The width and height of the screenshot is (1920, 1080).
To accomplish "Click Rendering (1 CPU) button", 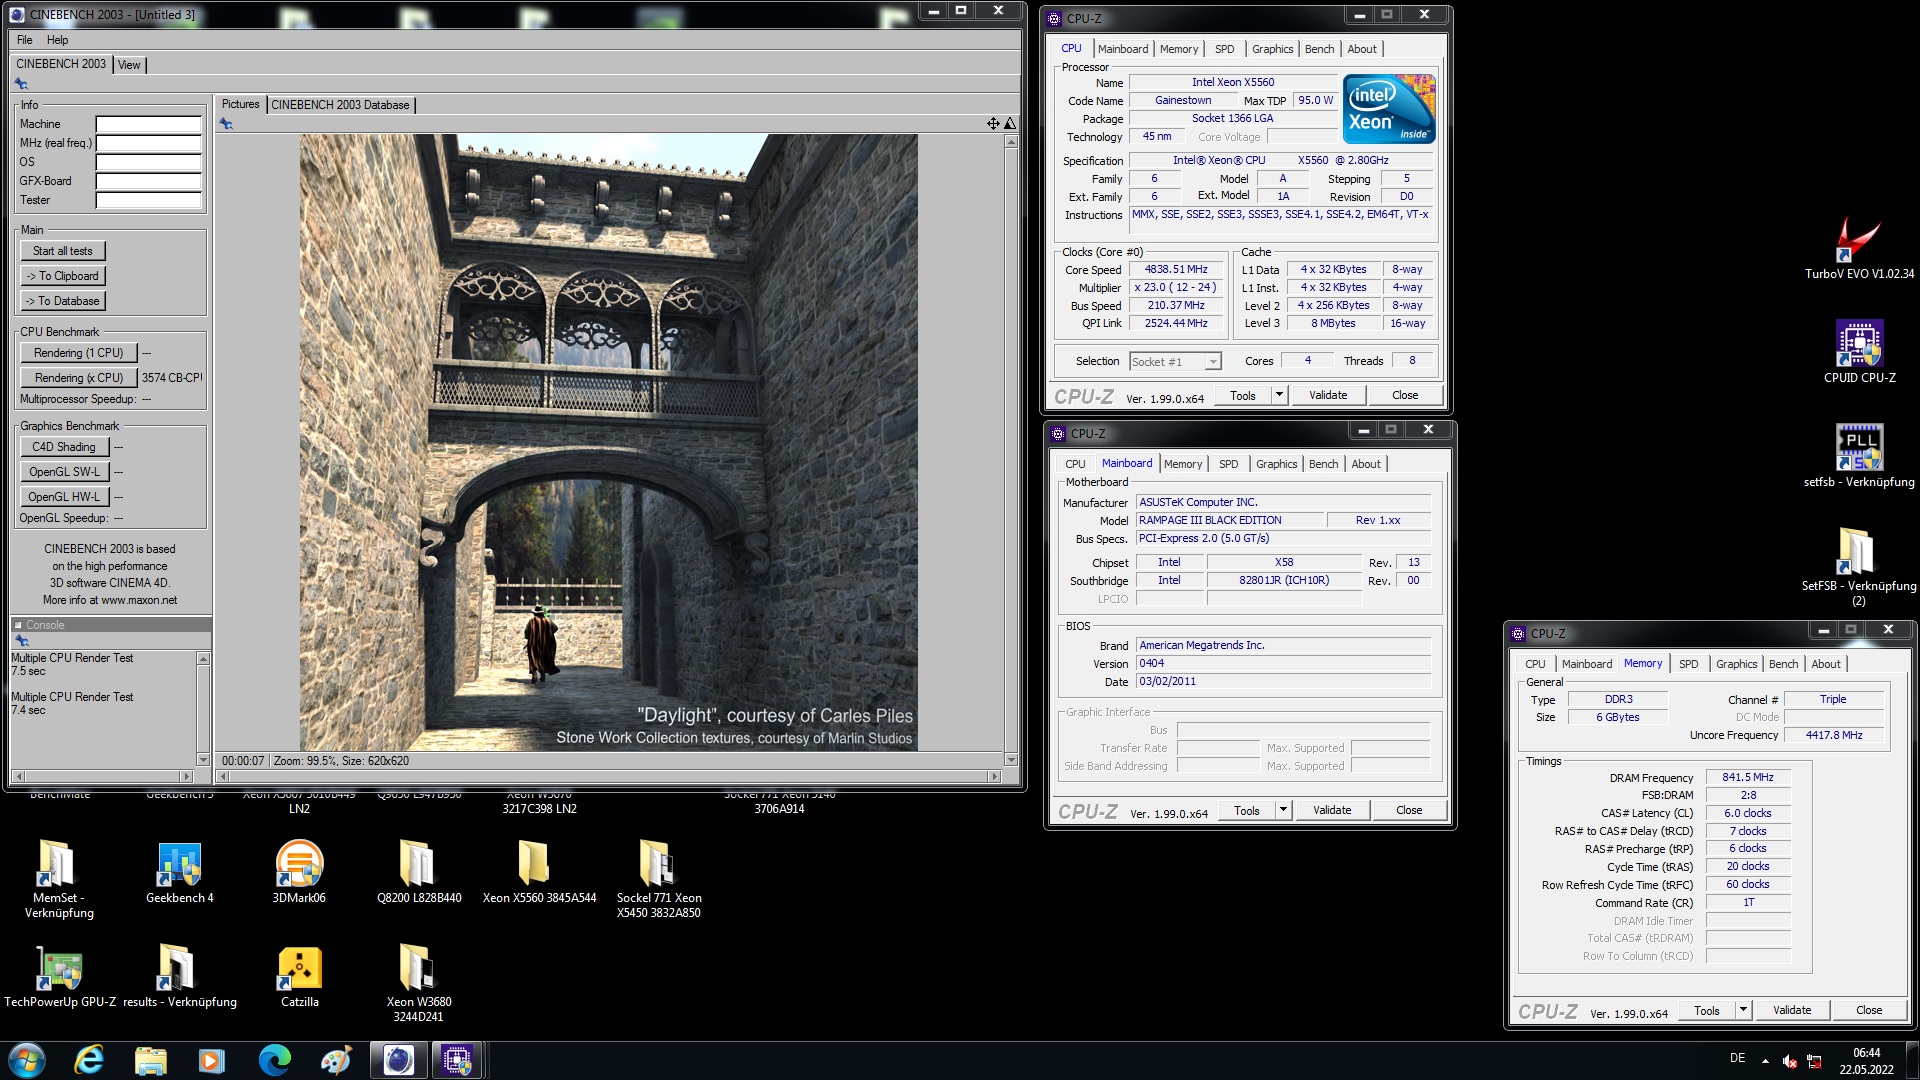I will [x=79, y=353].
